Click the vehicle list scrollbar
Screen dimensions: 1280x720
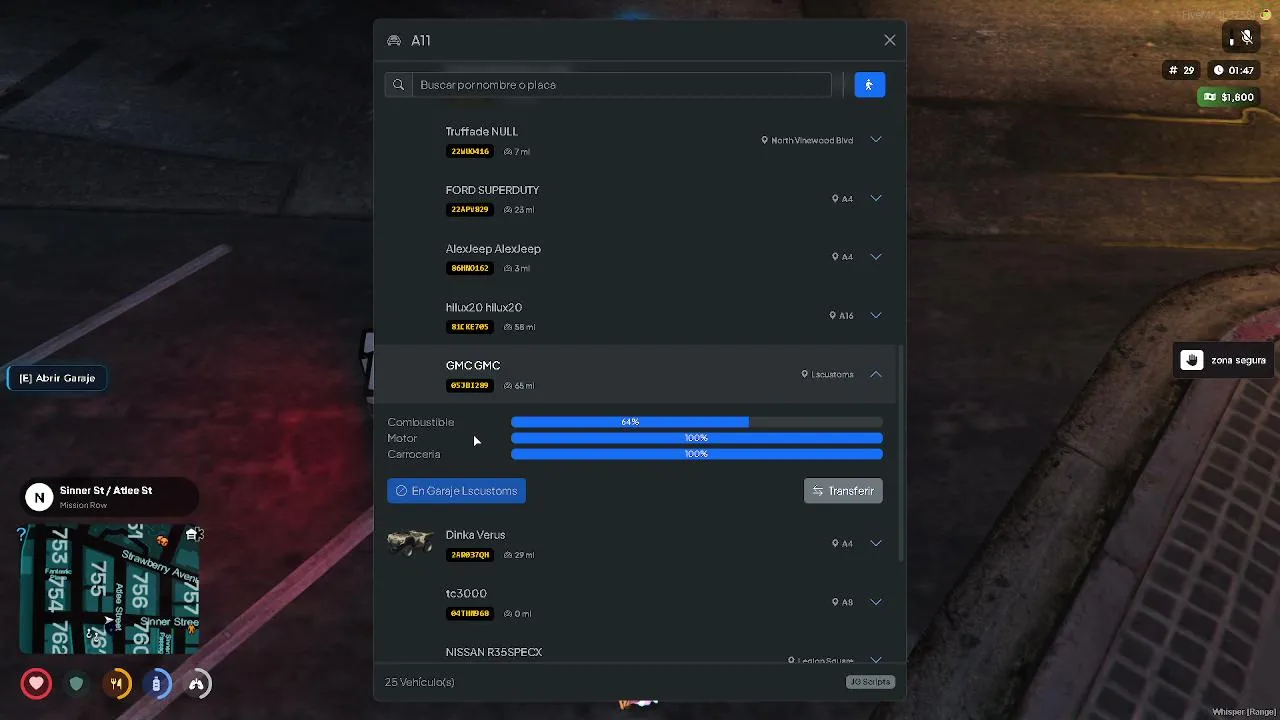901,453
